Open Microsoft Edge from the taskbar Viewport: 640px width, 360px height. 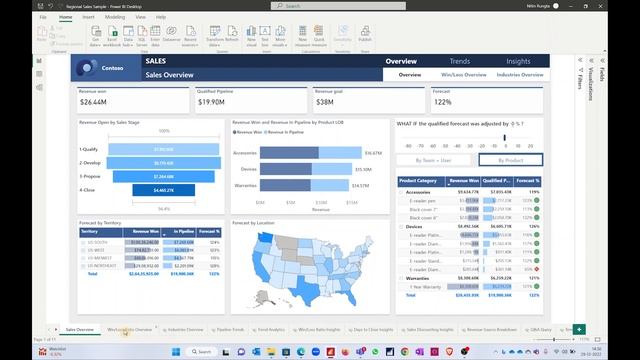301,351
